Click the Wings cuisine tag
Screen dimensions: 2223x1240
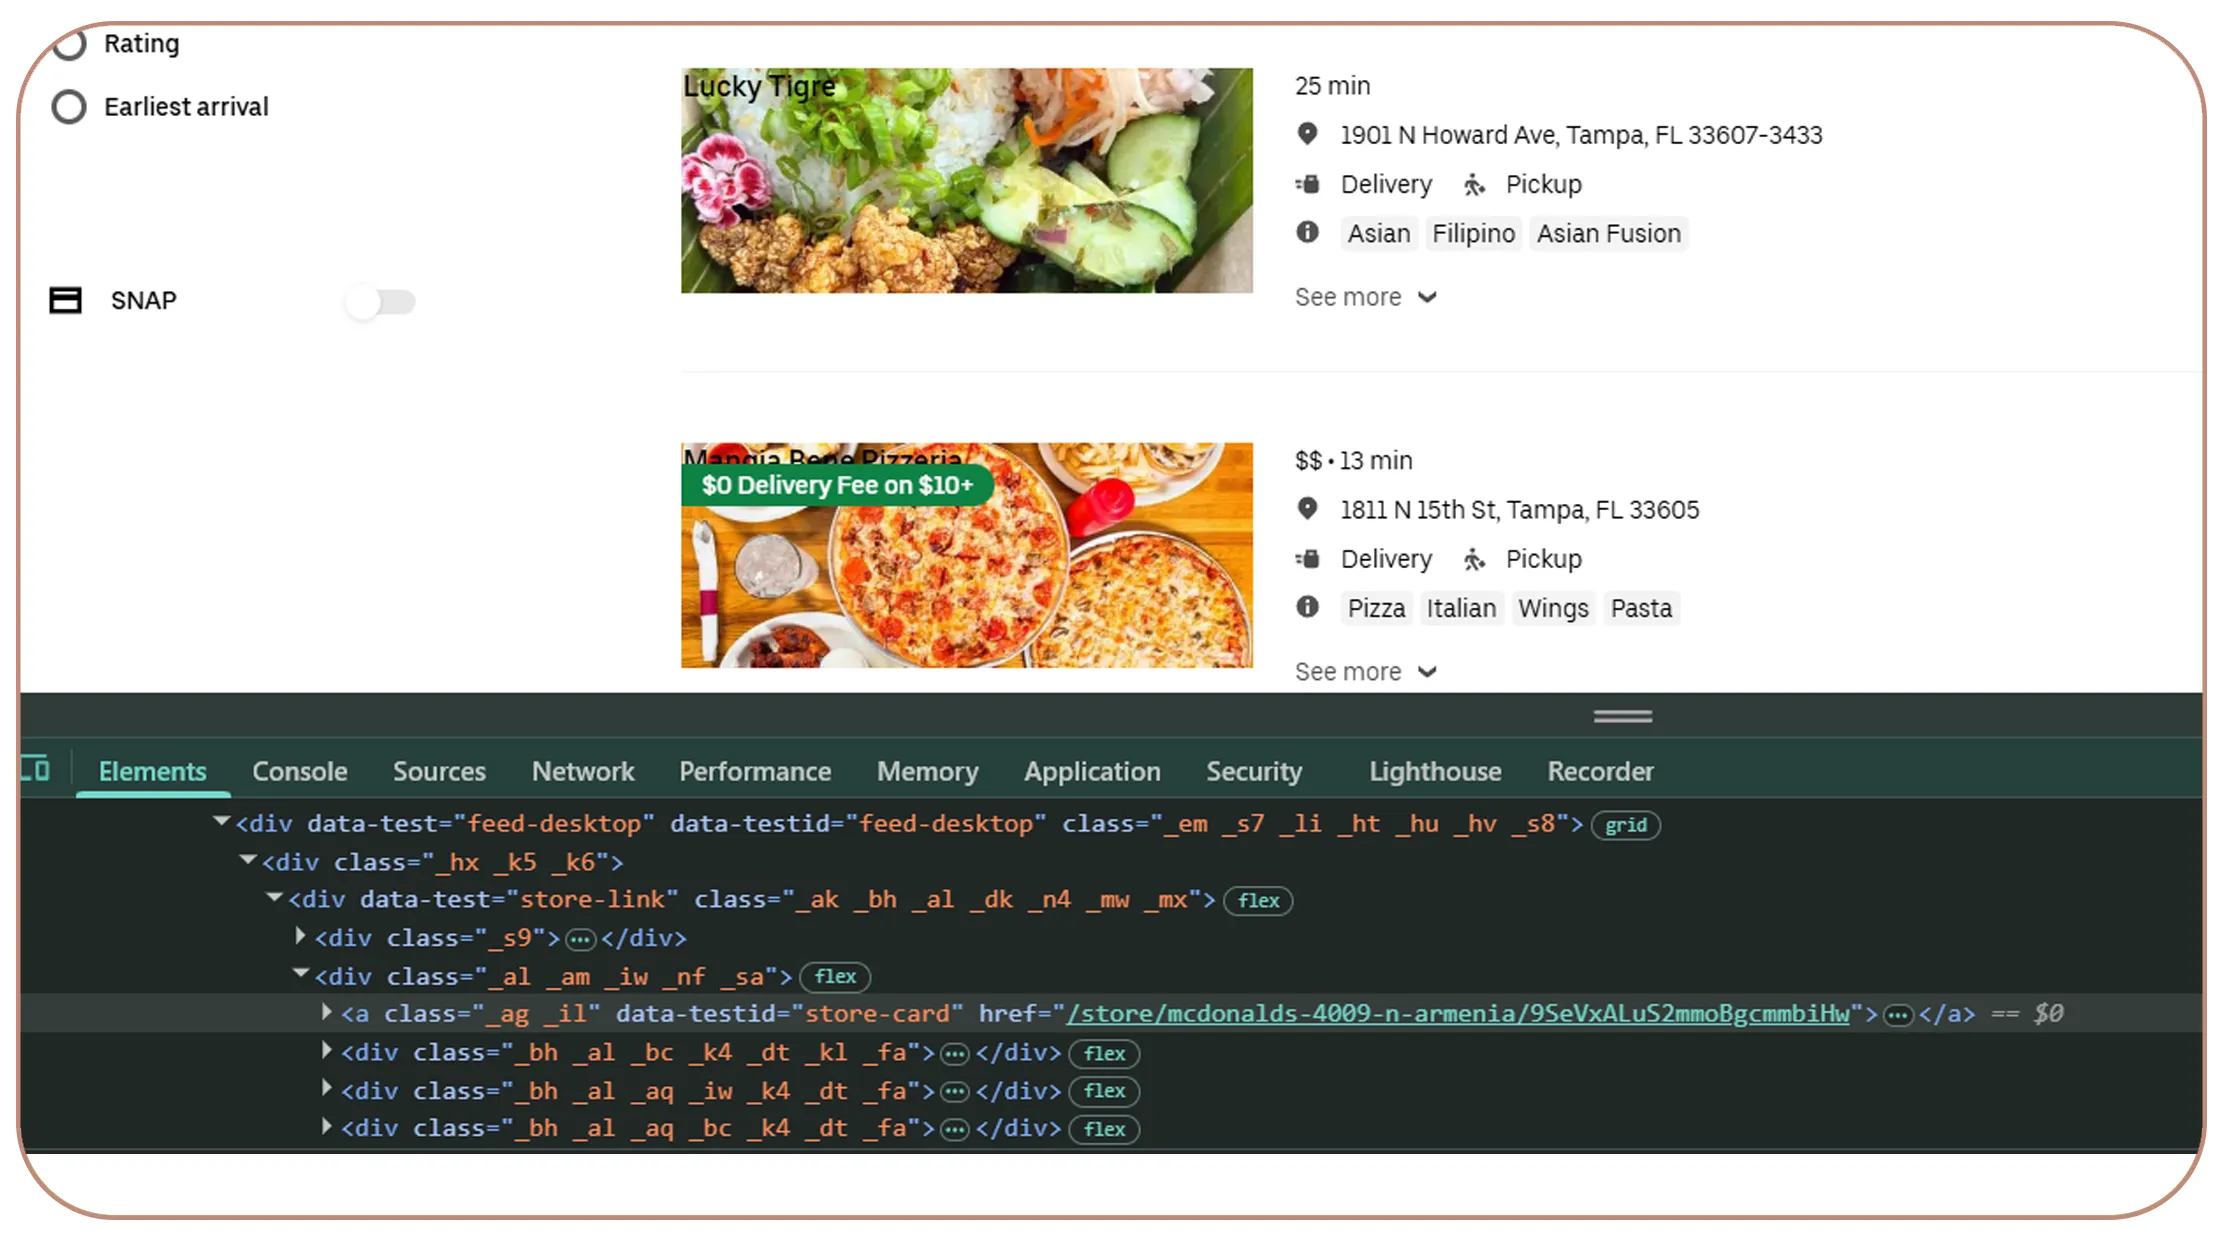pos(1553,608)
